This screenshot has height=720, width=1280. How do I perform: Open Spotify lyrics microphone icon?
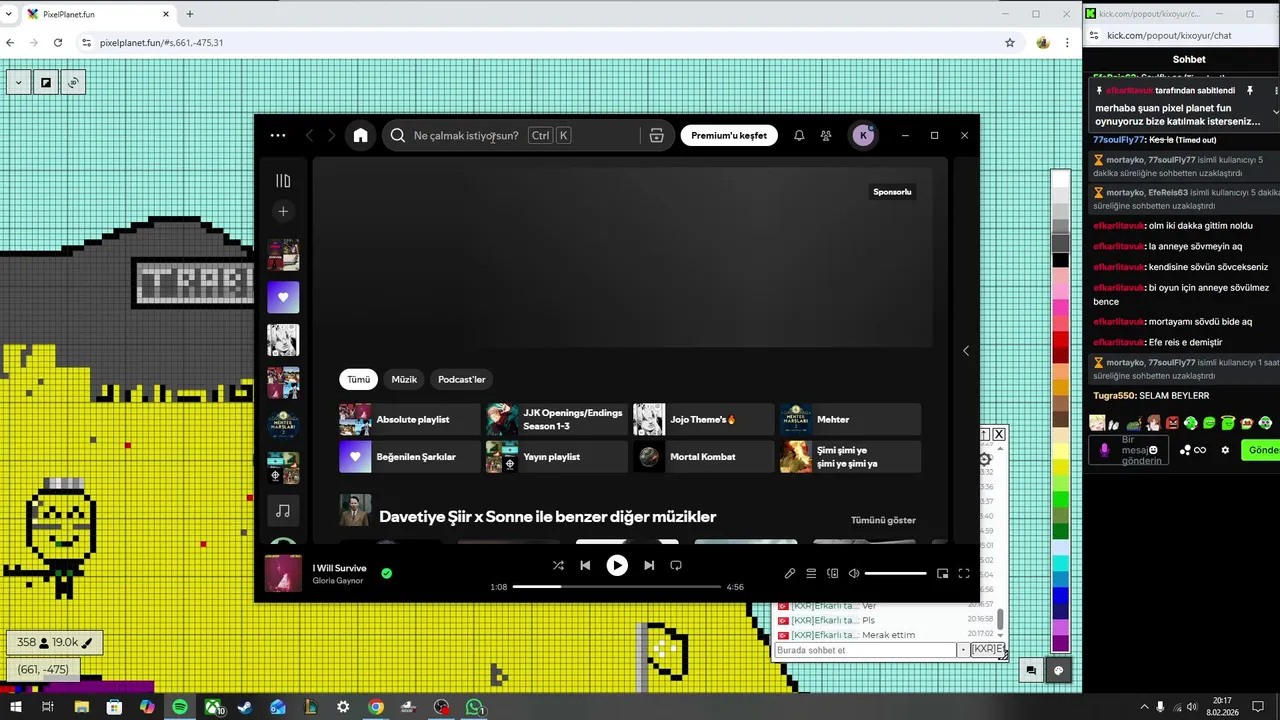(790, 574)
